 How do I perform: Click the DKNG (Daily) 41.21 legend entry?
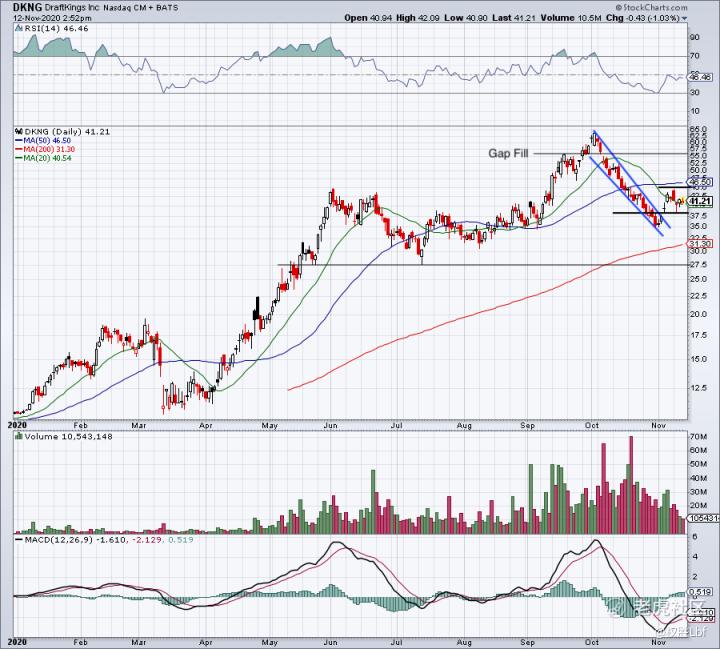pos(67,132)
